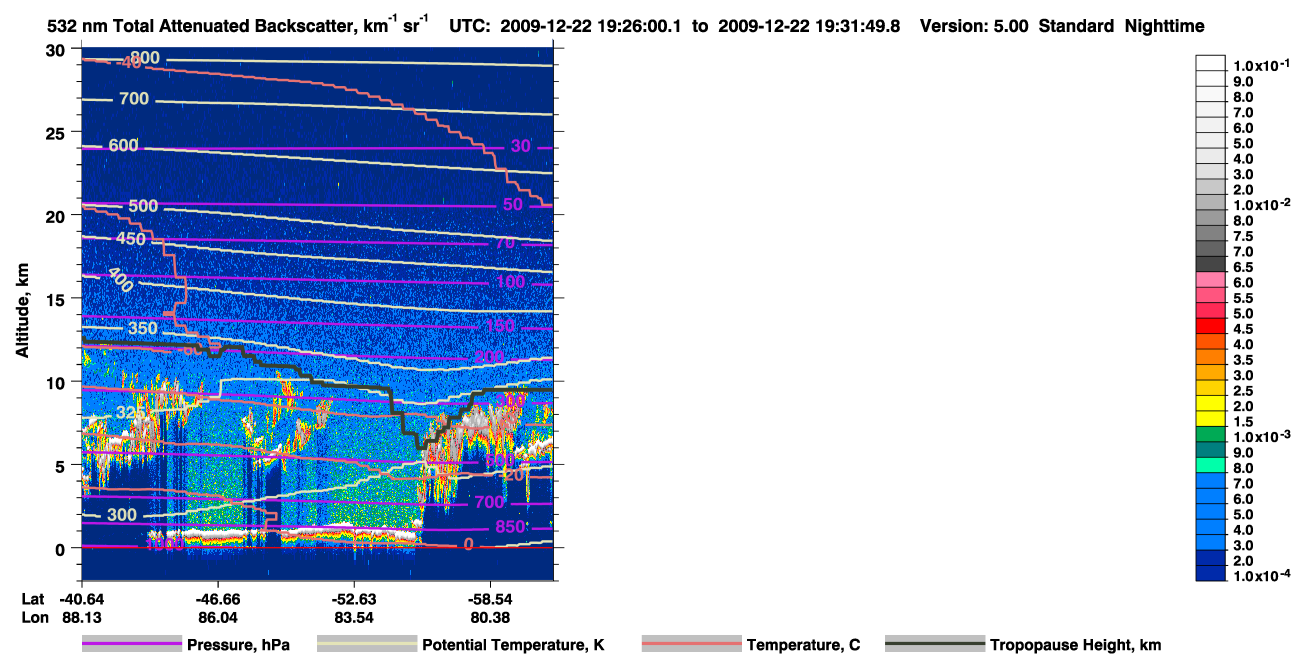This screenshot has width=1300, height=667.
Task: Click the 450 potential temperature contour label
Action: tap(131, 239)
